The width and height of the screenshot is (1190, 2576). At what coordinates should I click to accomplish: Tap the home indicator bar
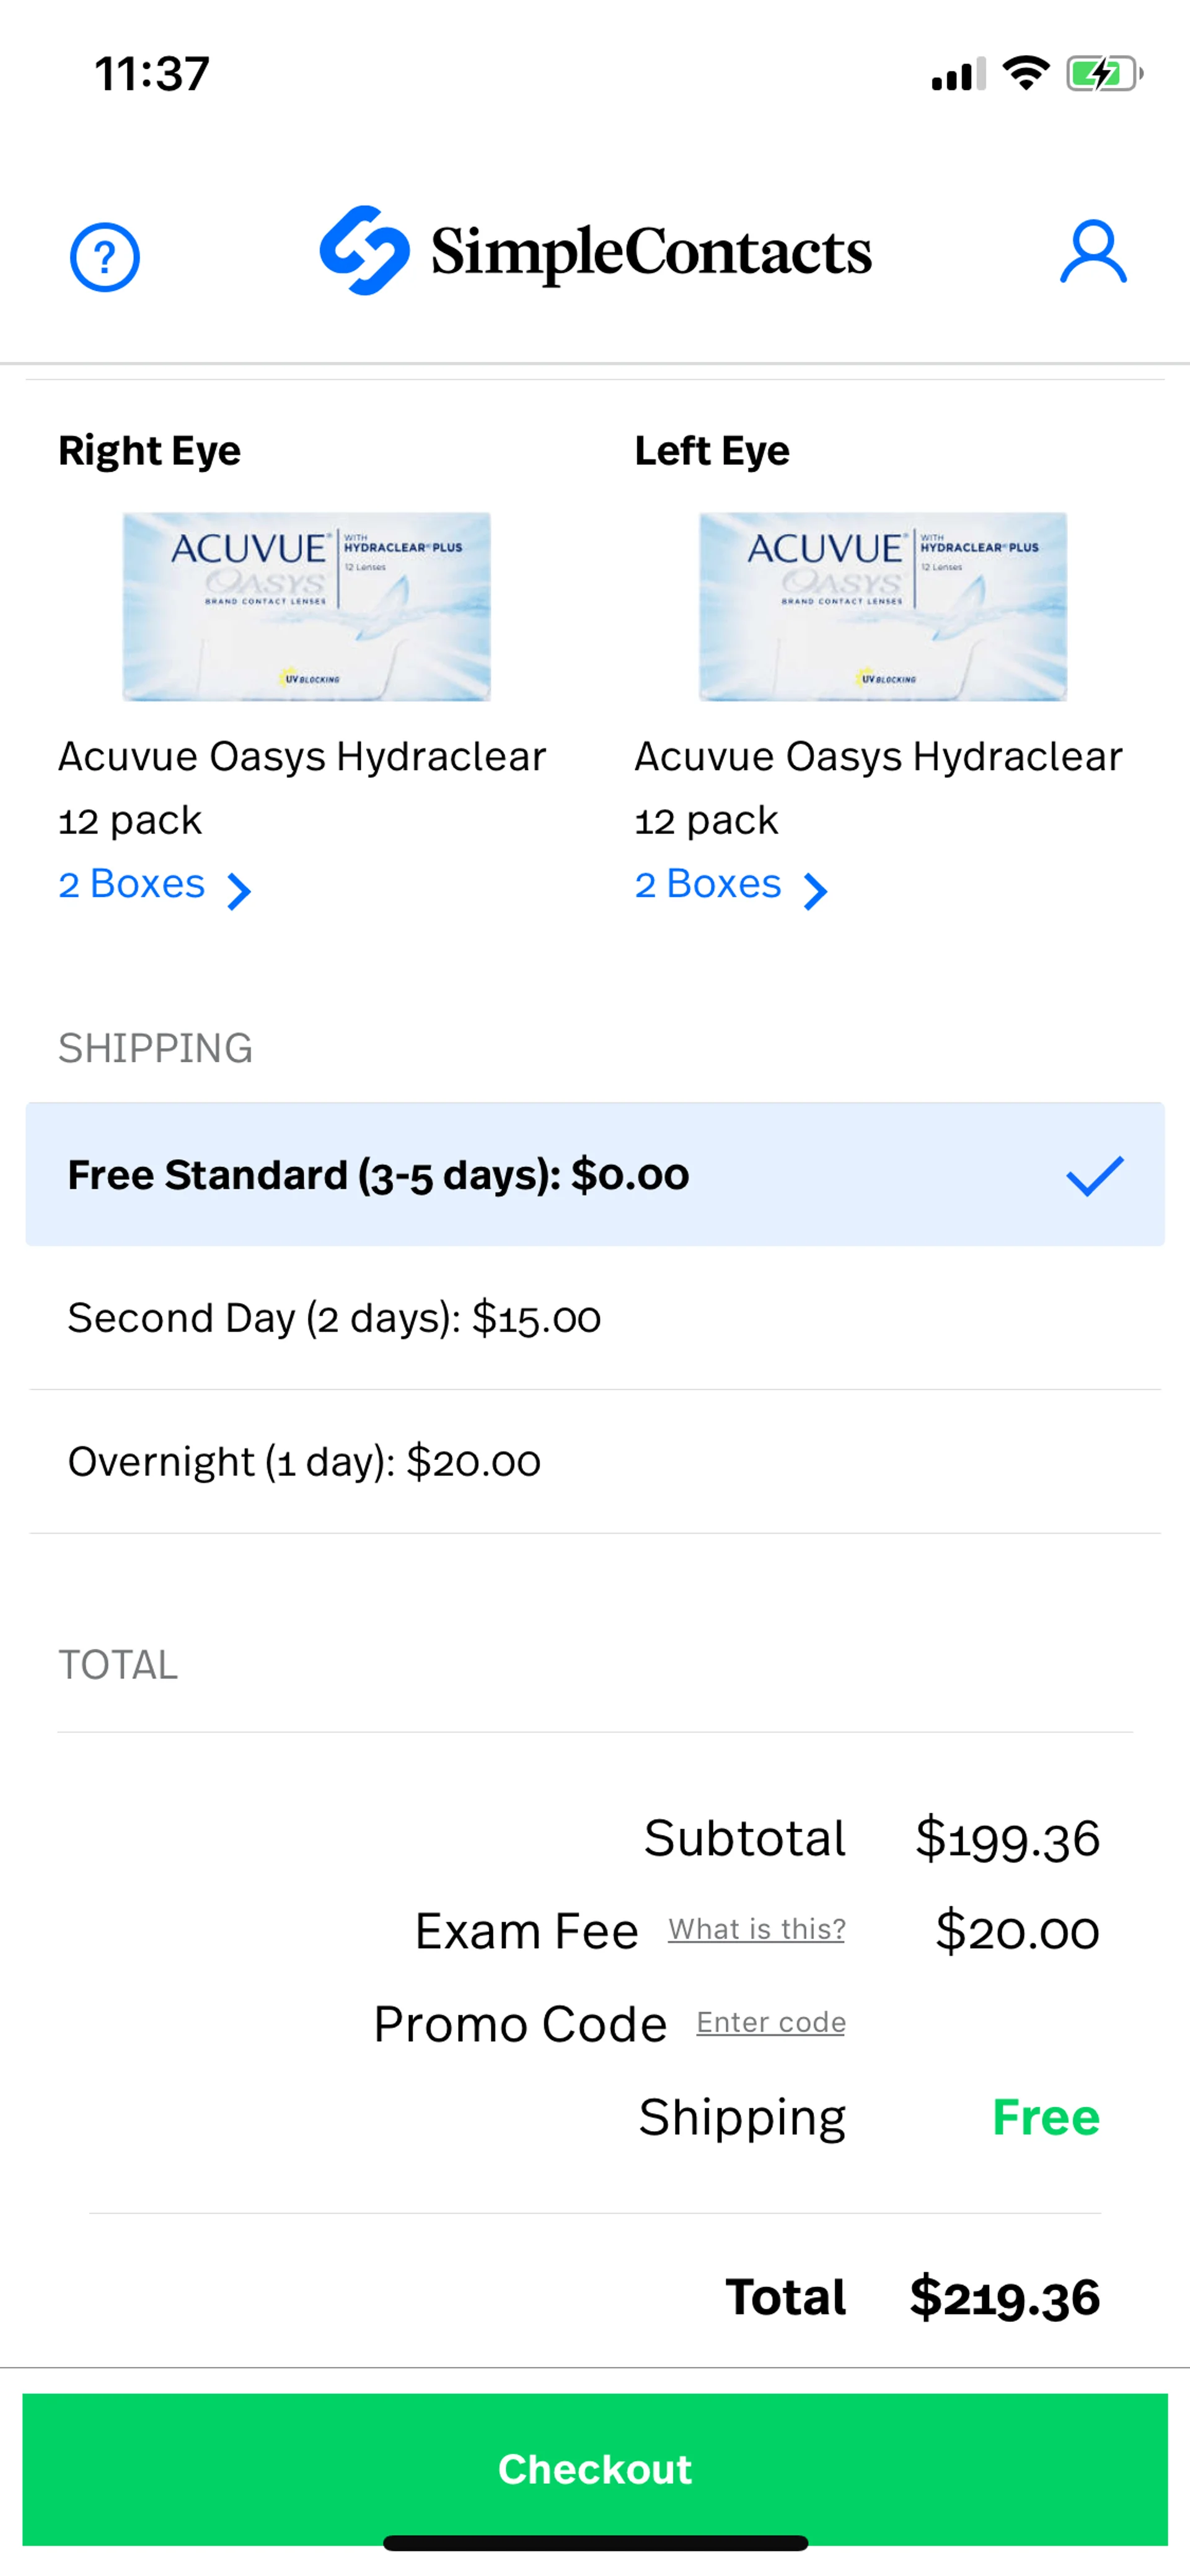tap(595, 2542)
